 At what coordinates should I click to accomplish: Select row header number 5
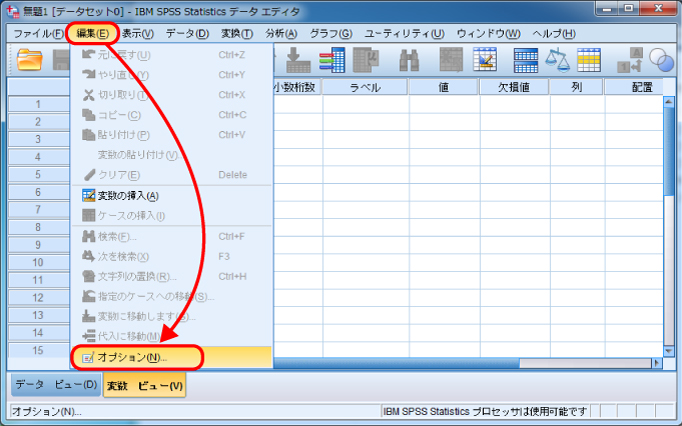(37, 174)
